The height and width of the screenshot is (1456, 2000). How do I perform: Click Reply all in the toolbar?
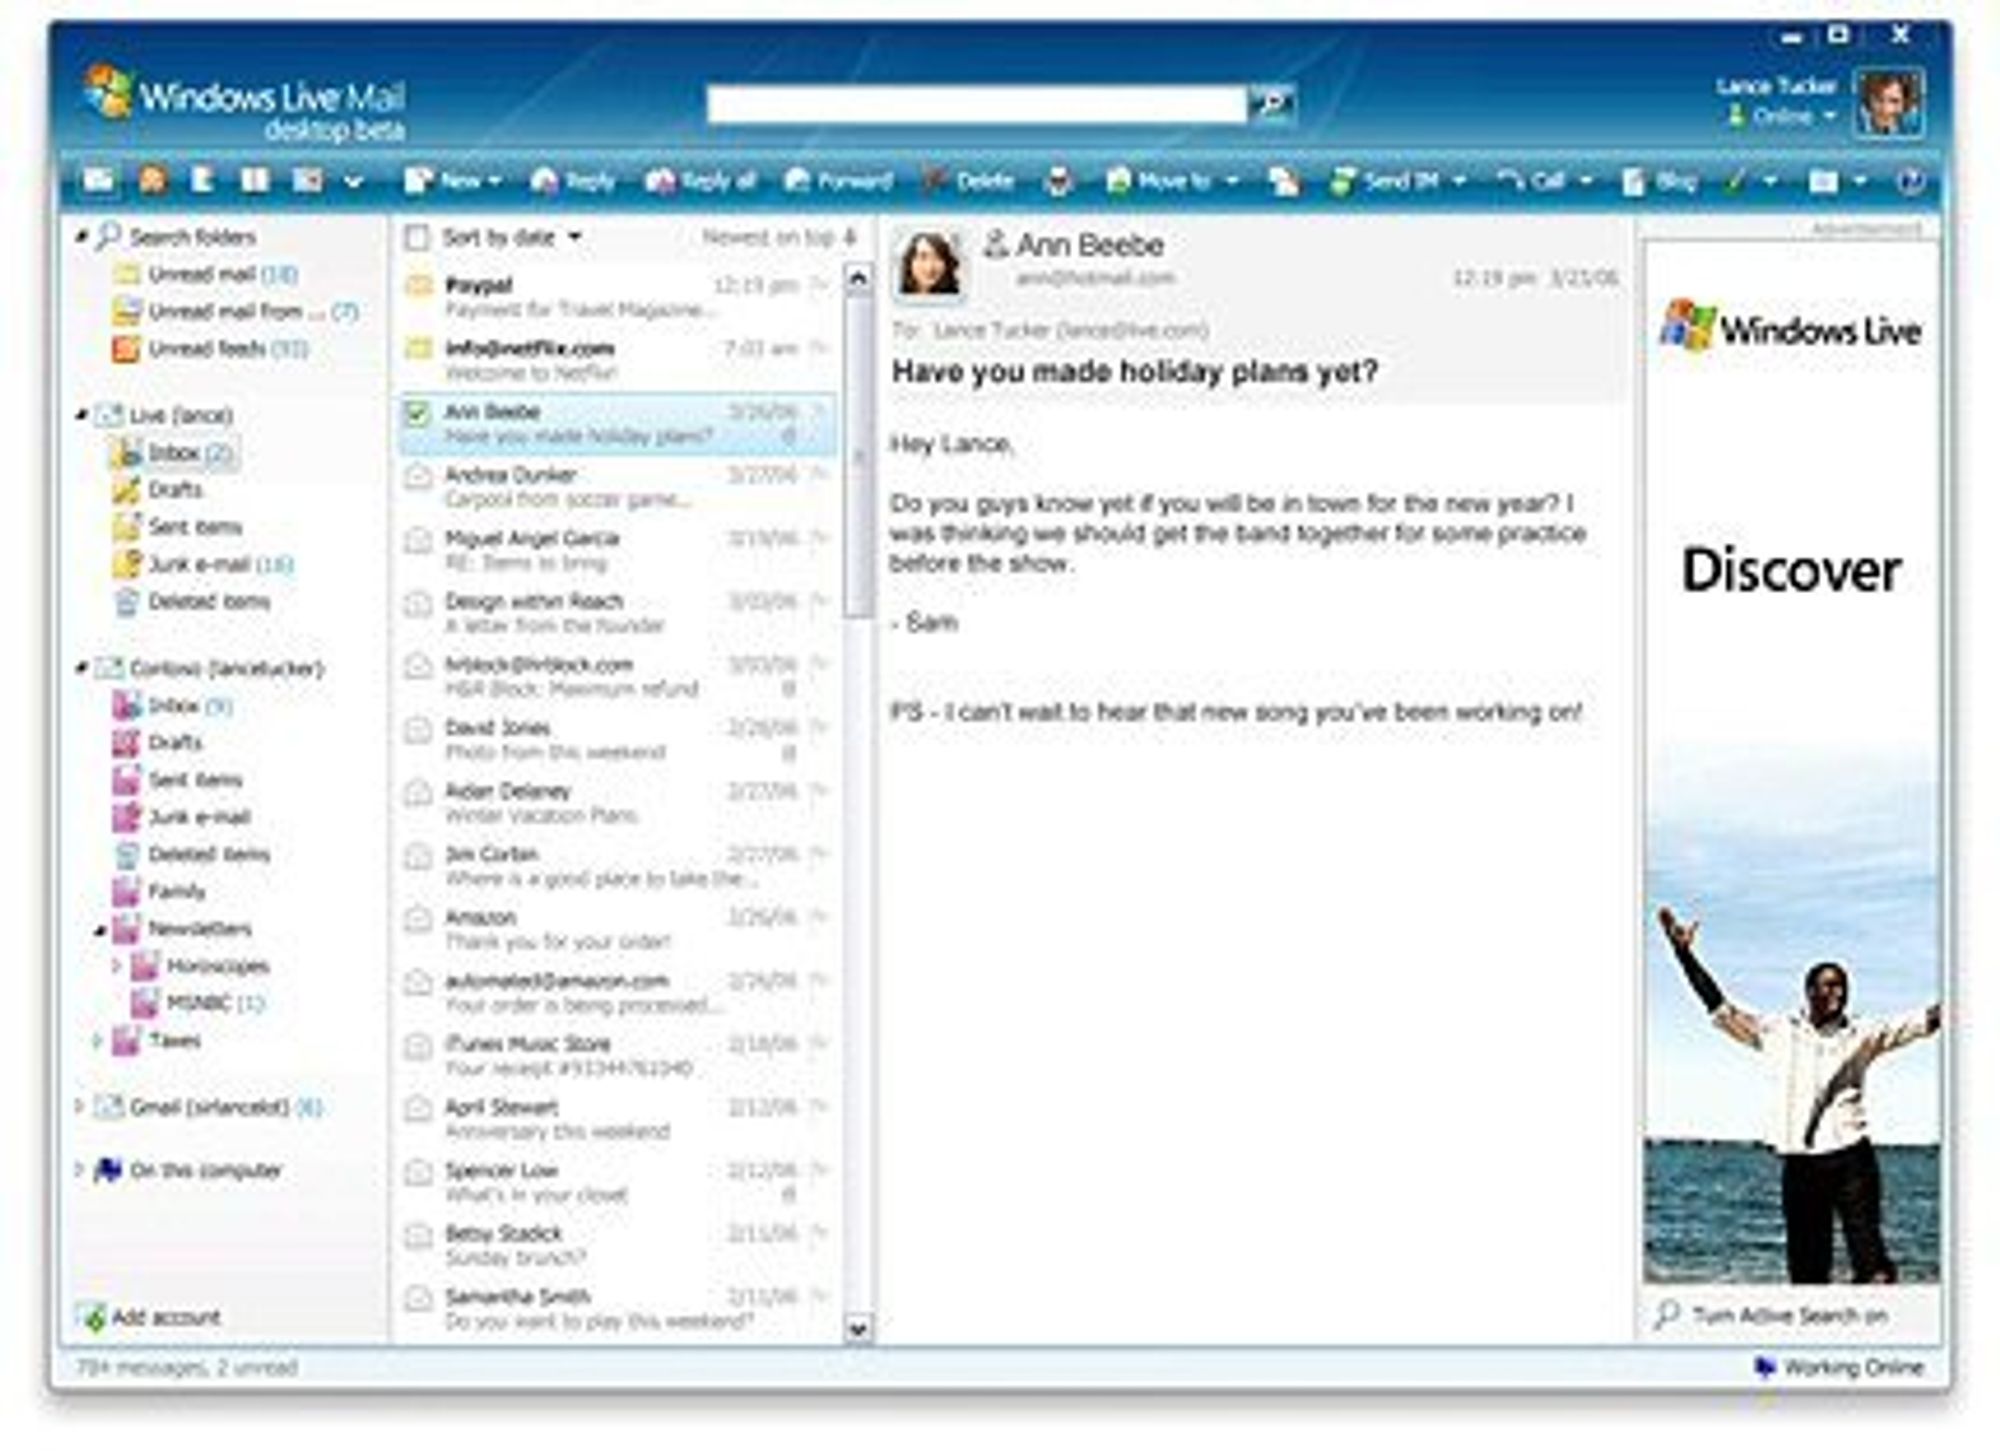[x=701, y=181]
